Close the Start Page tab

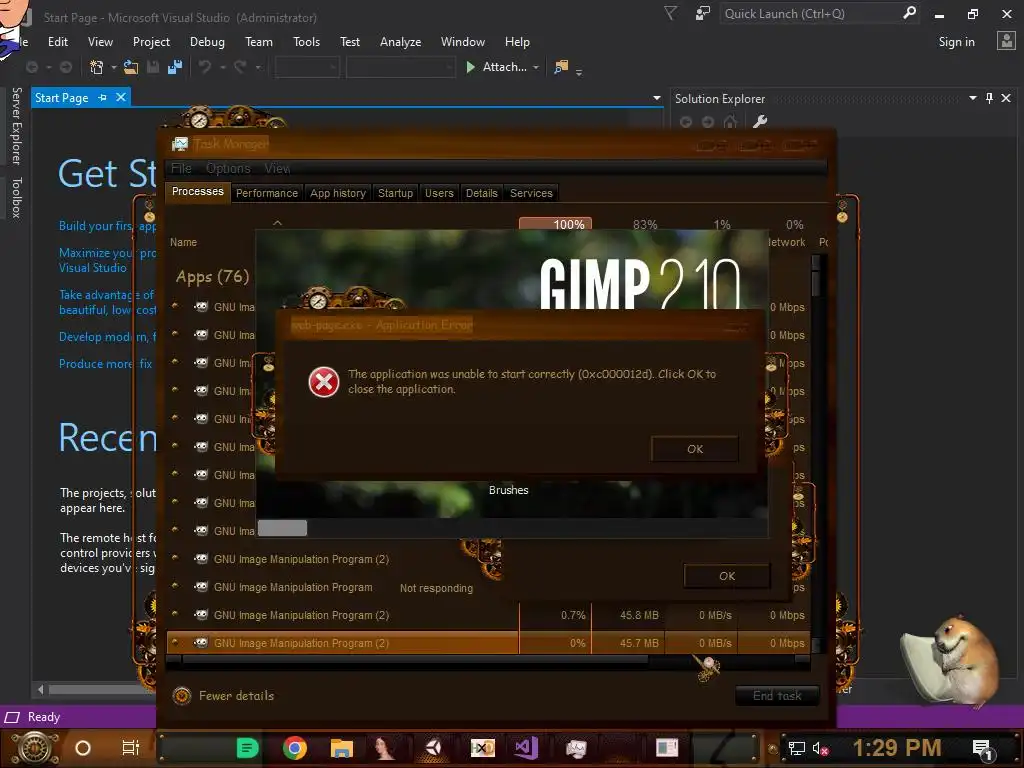pyautogui.click(x=121, y=97)
